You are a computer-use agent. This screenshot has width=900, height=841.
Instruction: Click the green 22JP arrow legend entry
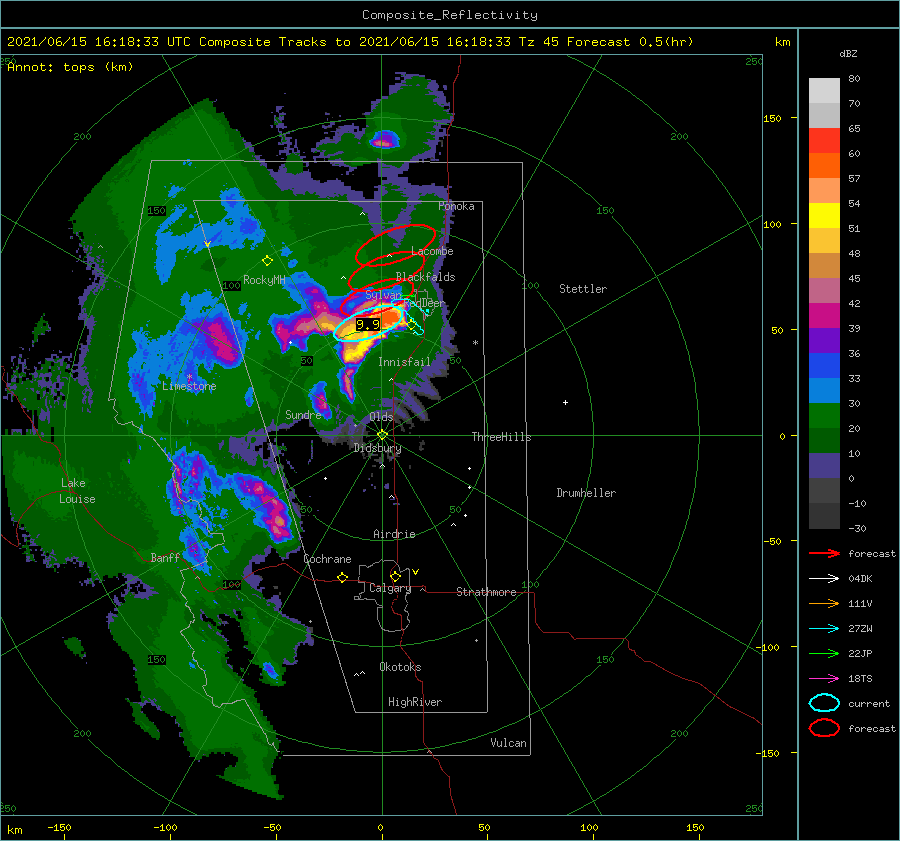824,653
